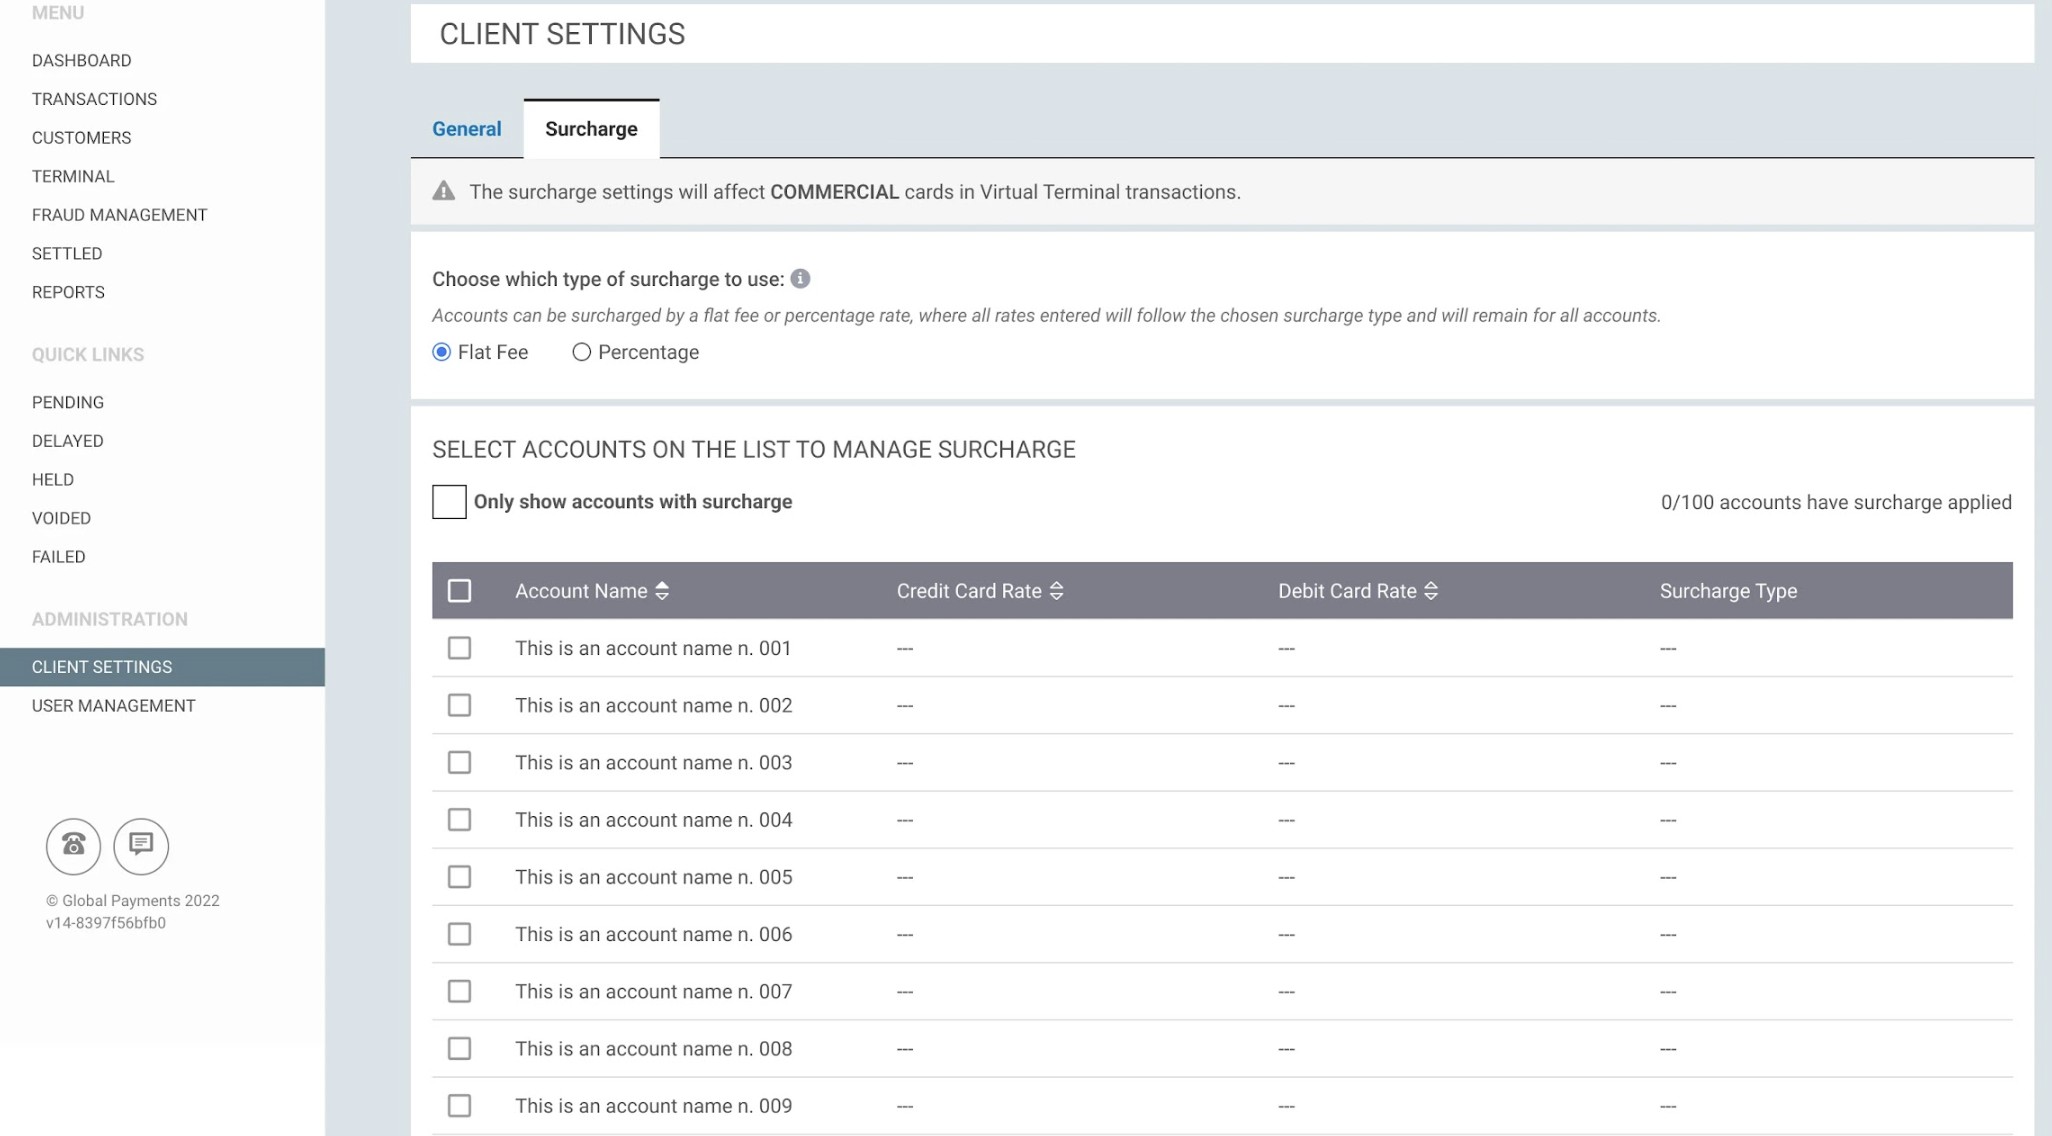This screenshot has width=2052, height=1136.
Task: Click the surcharge type info icon
Action: click(800, 279)
